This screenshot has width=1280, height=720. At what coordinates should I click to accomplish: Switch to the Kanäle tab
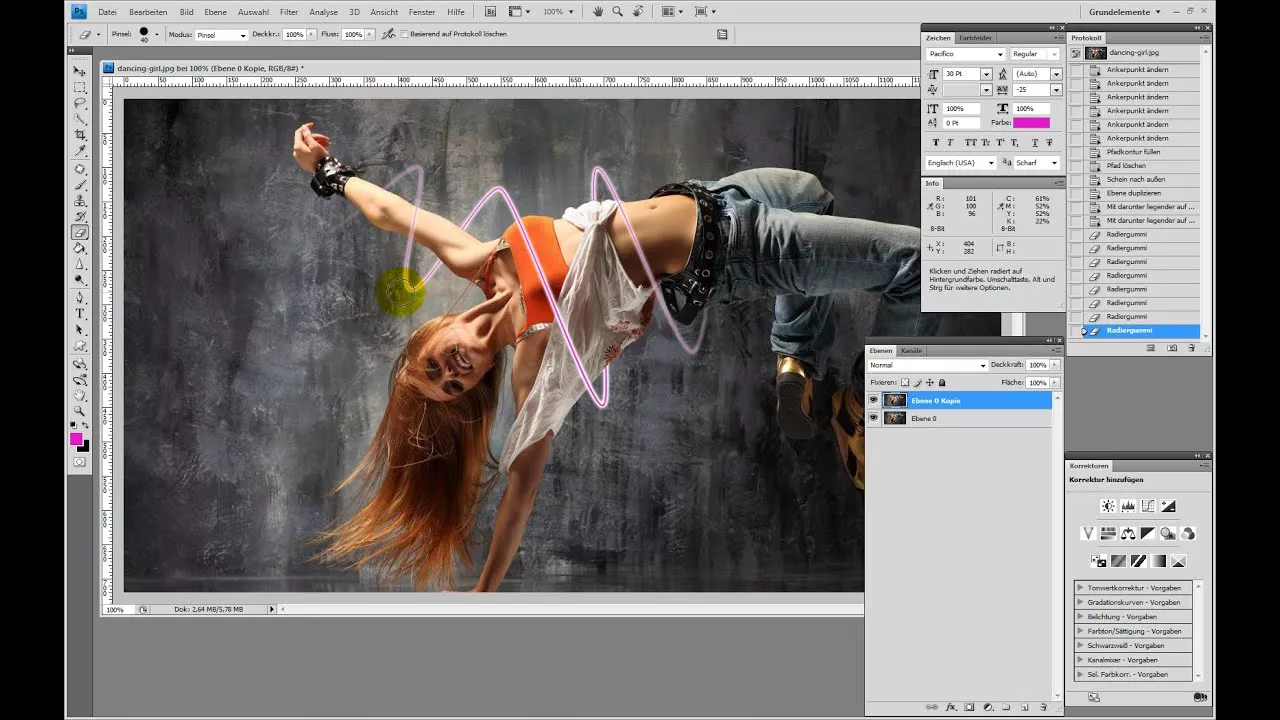click(x=912, y=350)
